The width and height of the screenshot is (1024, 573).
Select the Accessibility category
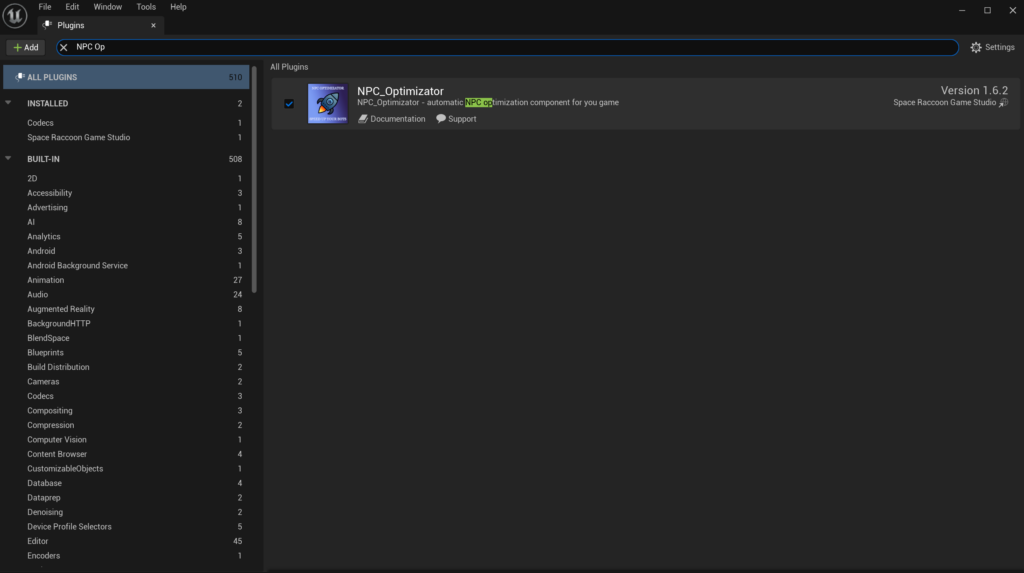tap(126, 193)
